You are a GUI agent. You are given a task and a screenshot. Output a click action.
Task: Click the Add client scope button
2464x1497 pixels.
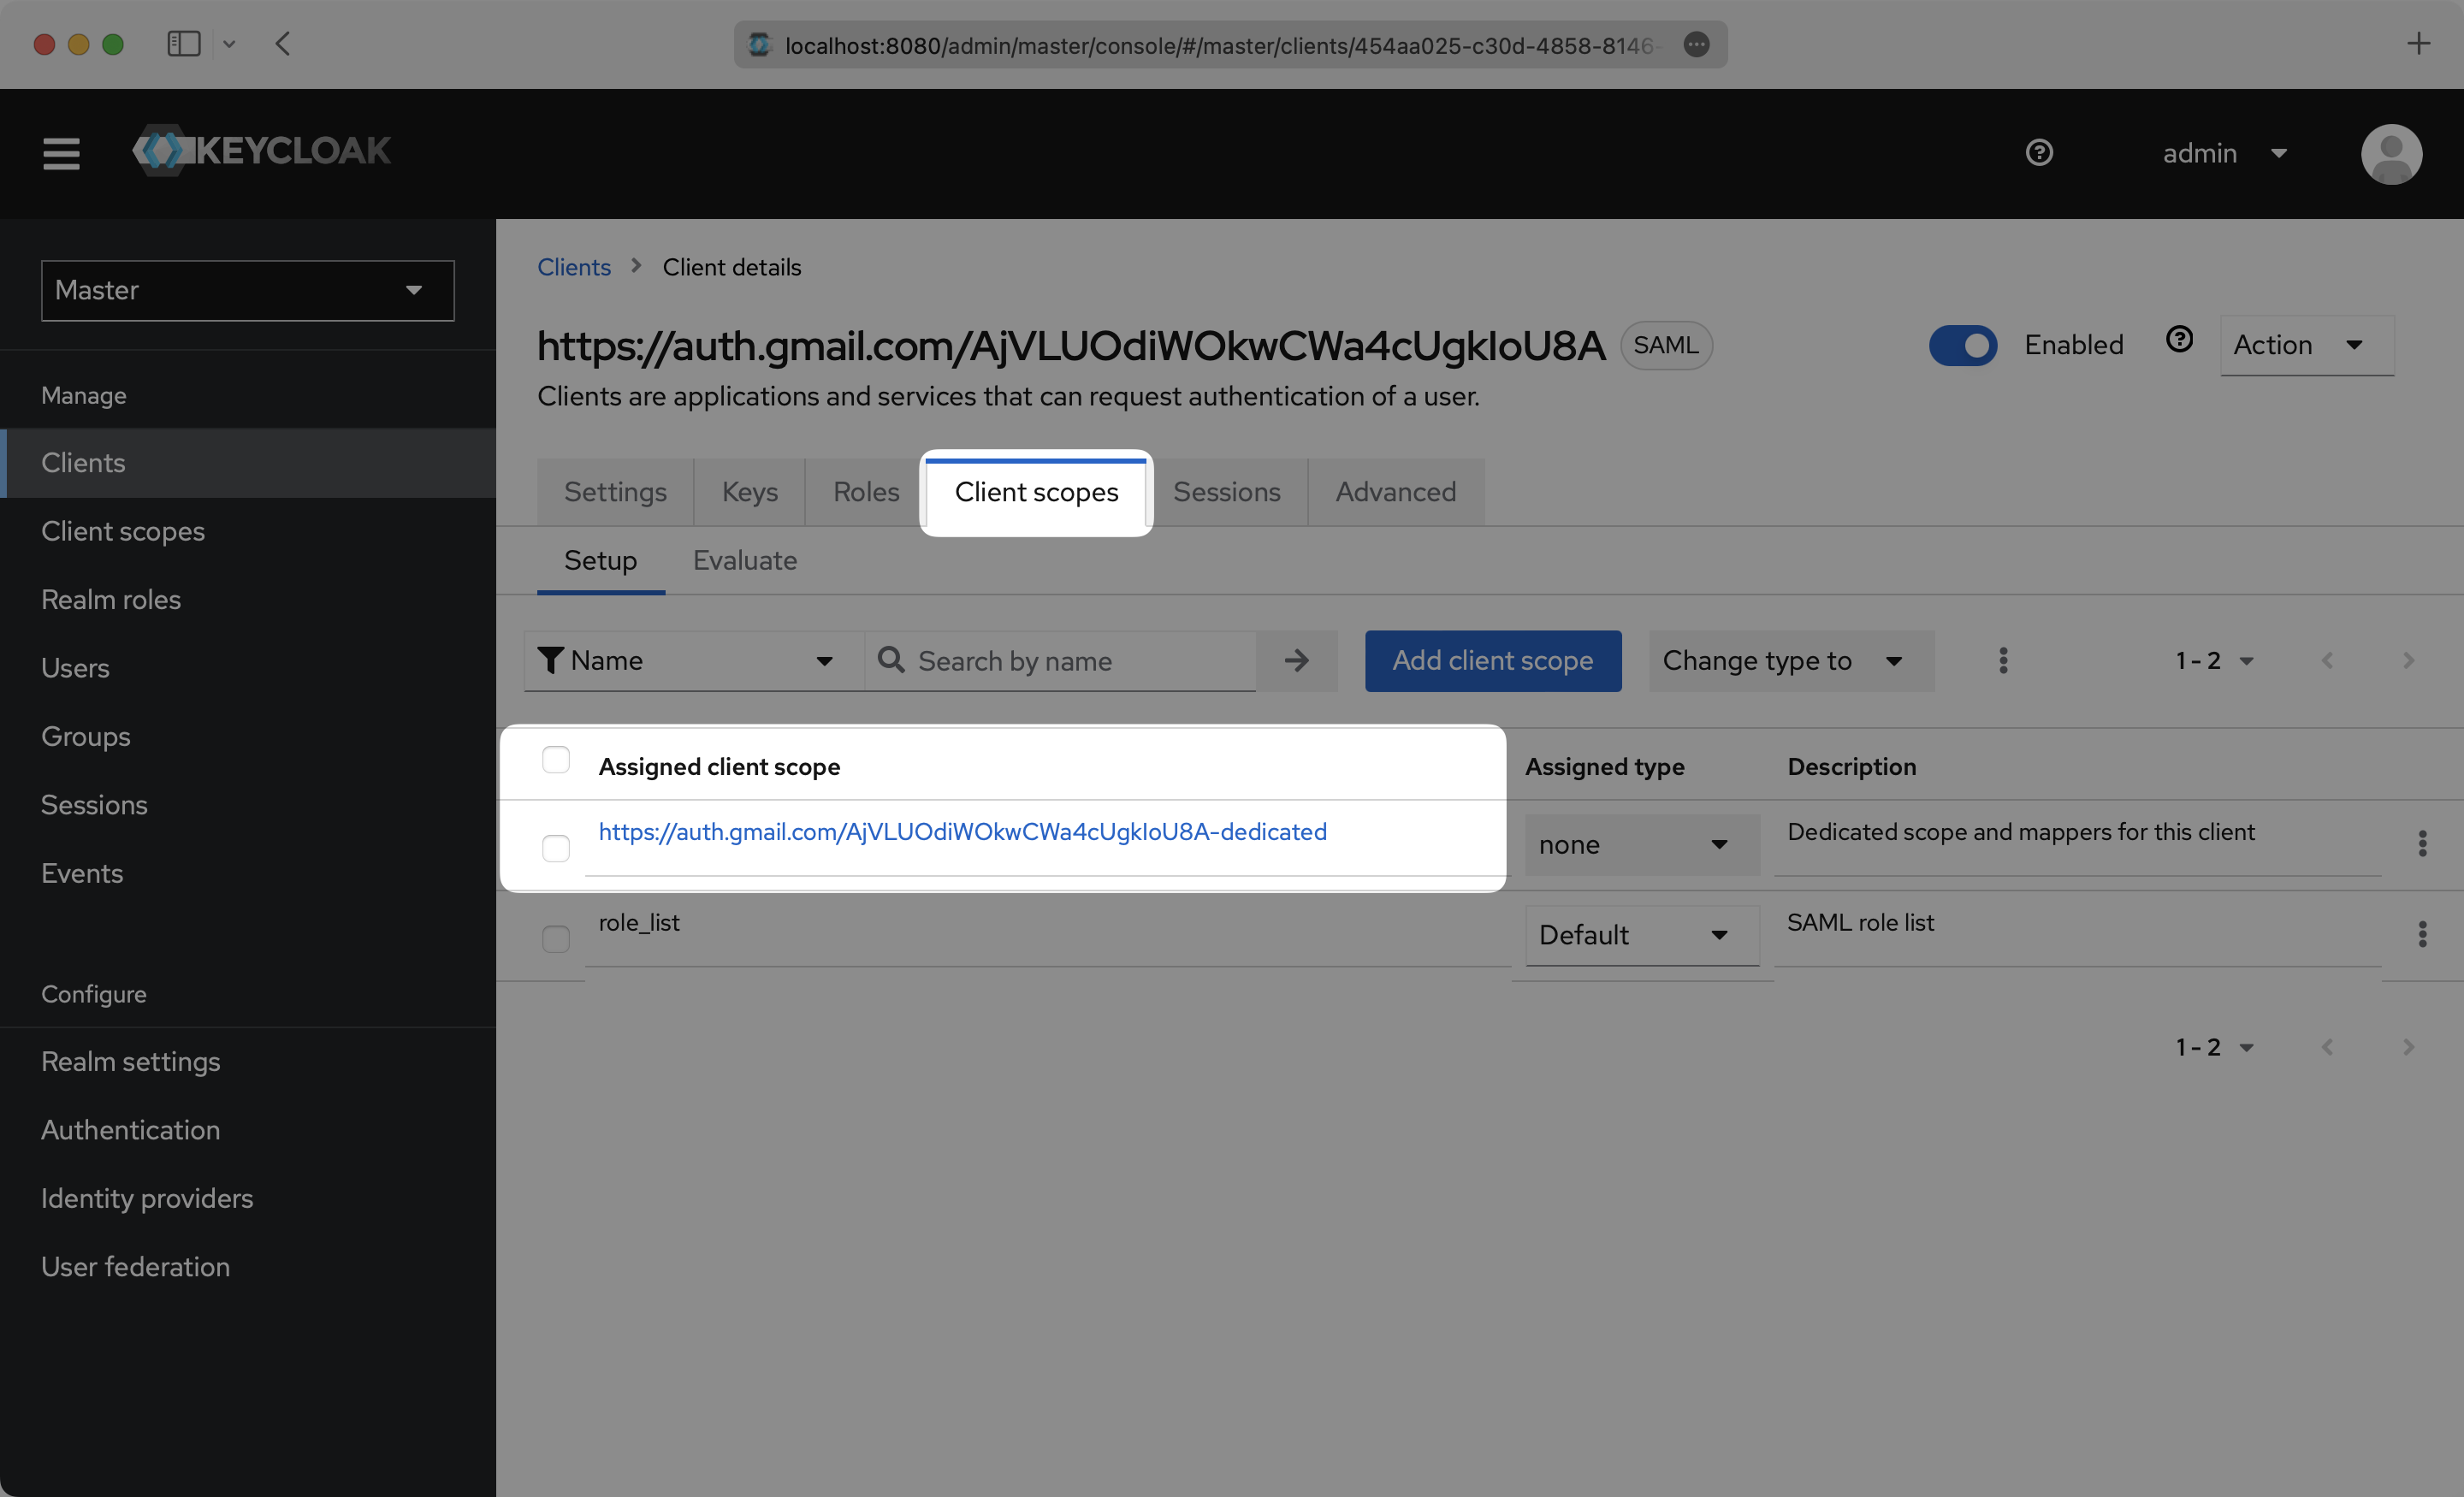point(1492,660)
